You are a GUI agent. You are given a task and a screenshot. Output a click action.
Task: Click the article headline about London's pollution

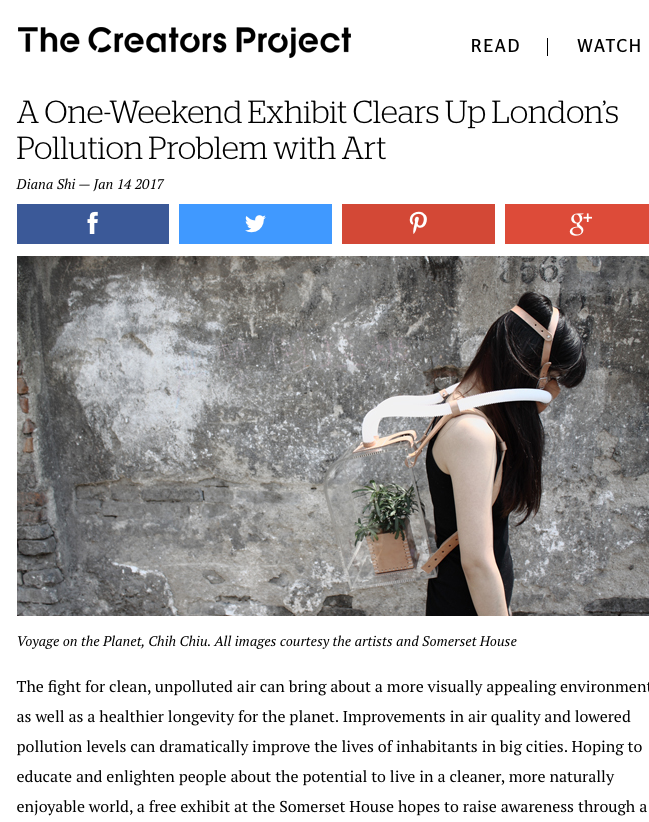[318, 130]
